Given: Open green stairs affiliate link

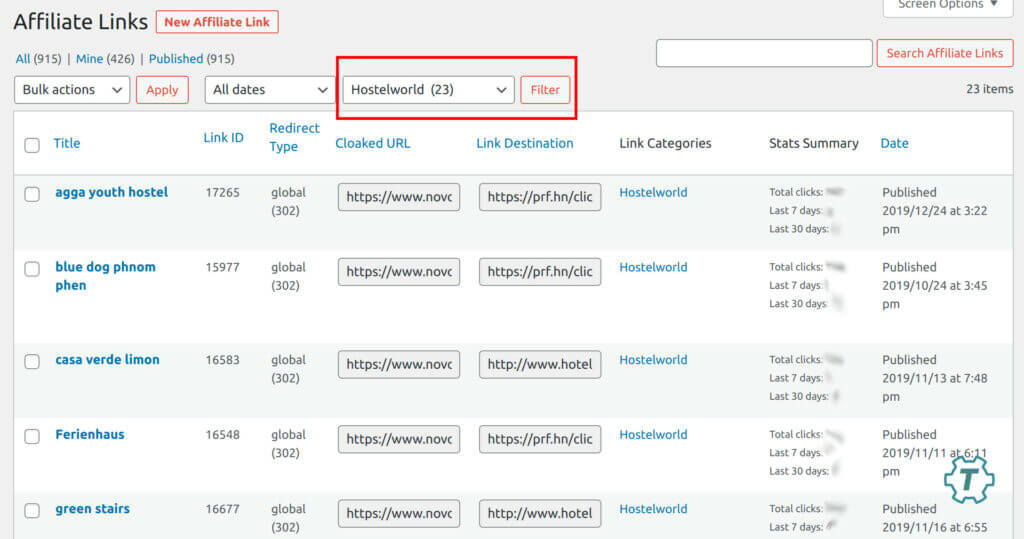Looking at the screenshot, I should 92,508.
